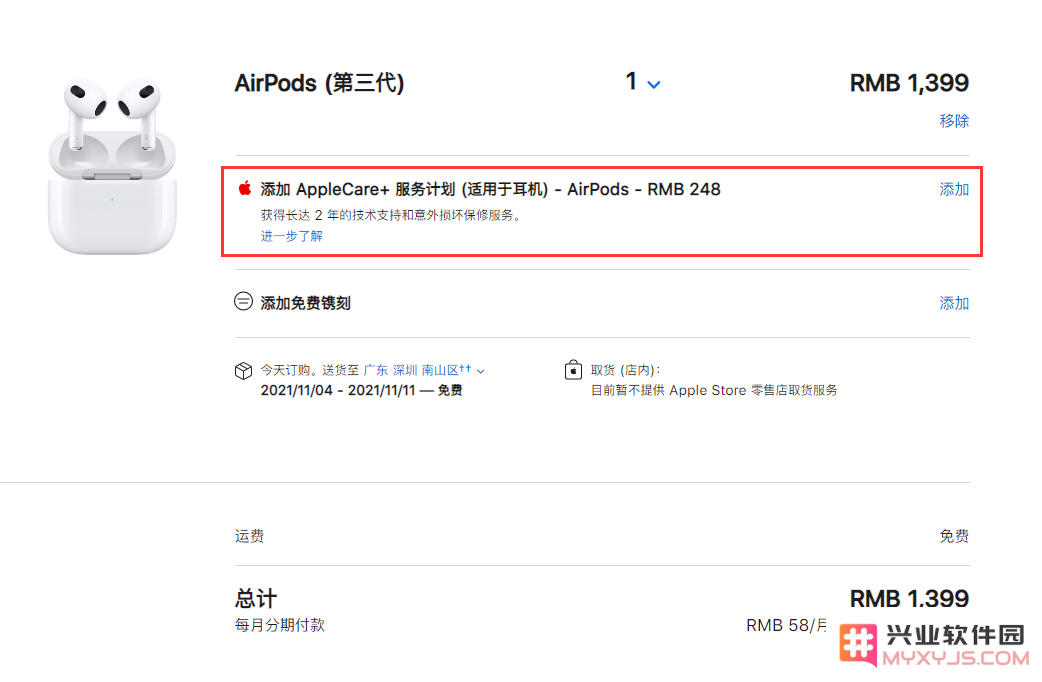
Task: Click the AirPods (第三代) product title
Action: [x=320, y=83]
